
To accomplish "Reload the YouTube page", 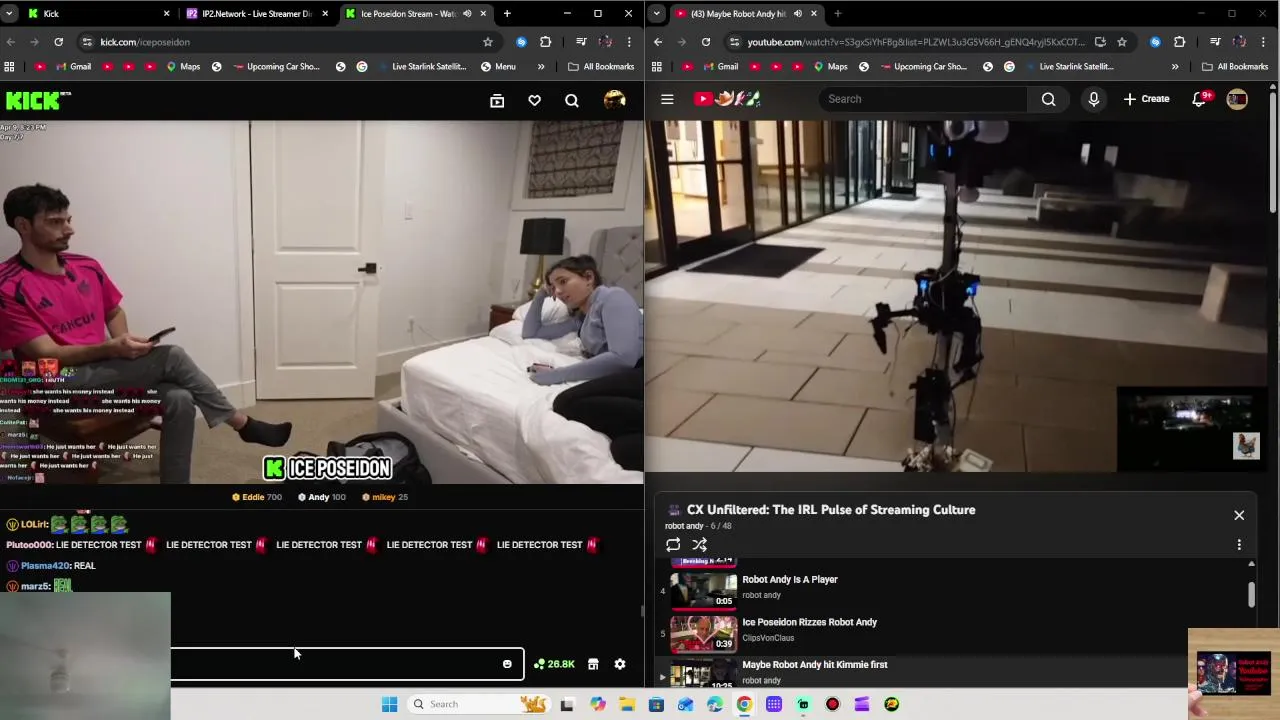I will pos(706,42).
